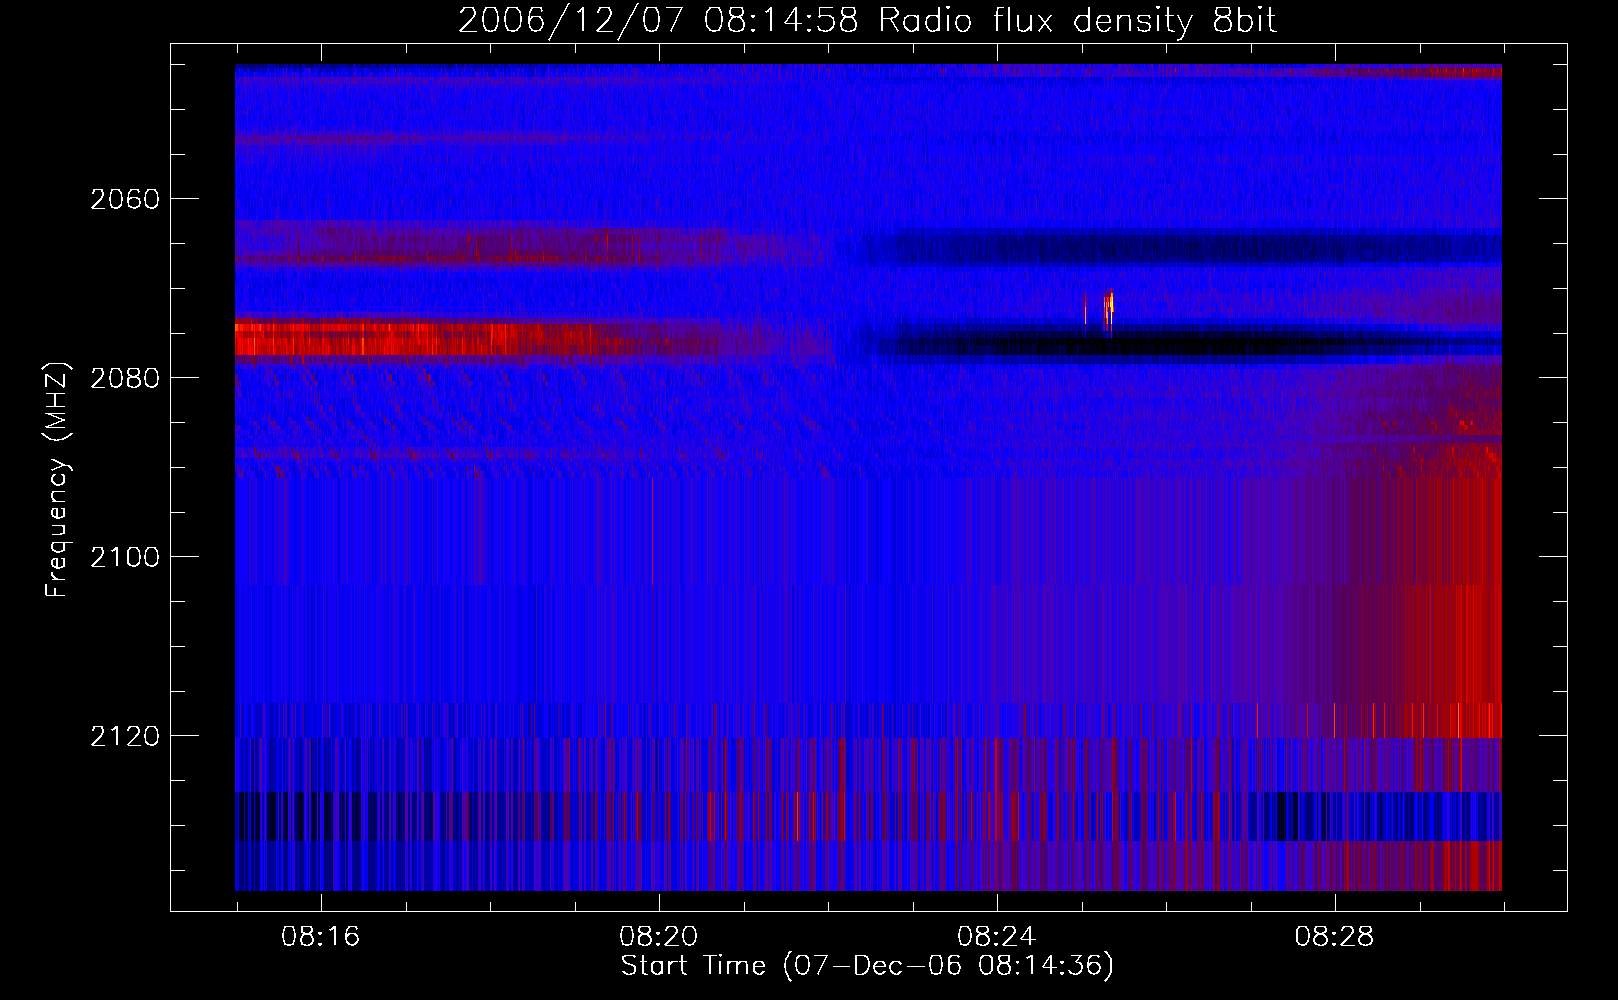Click the 08:24 time axis label
Screen dimensions: 1618x1000
point(996,936)
